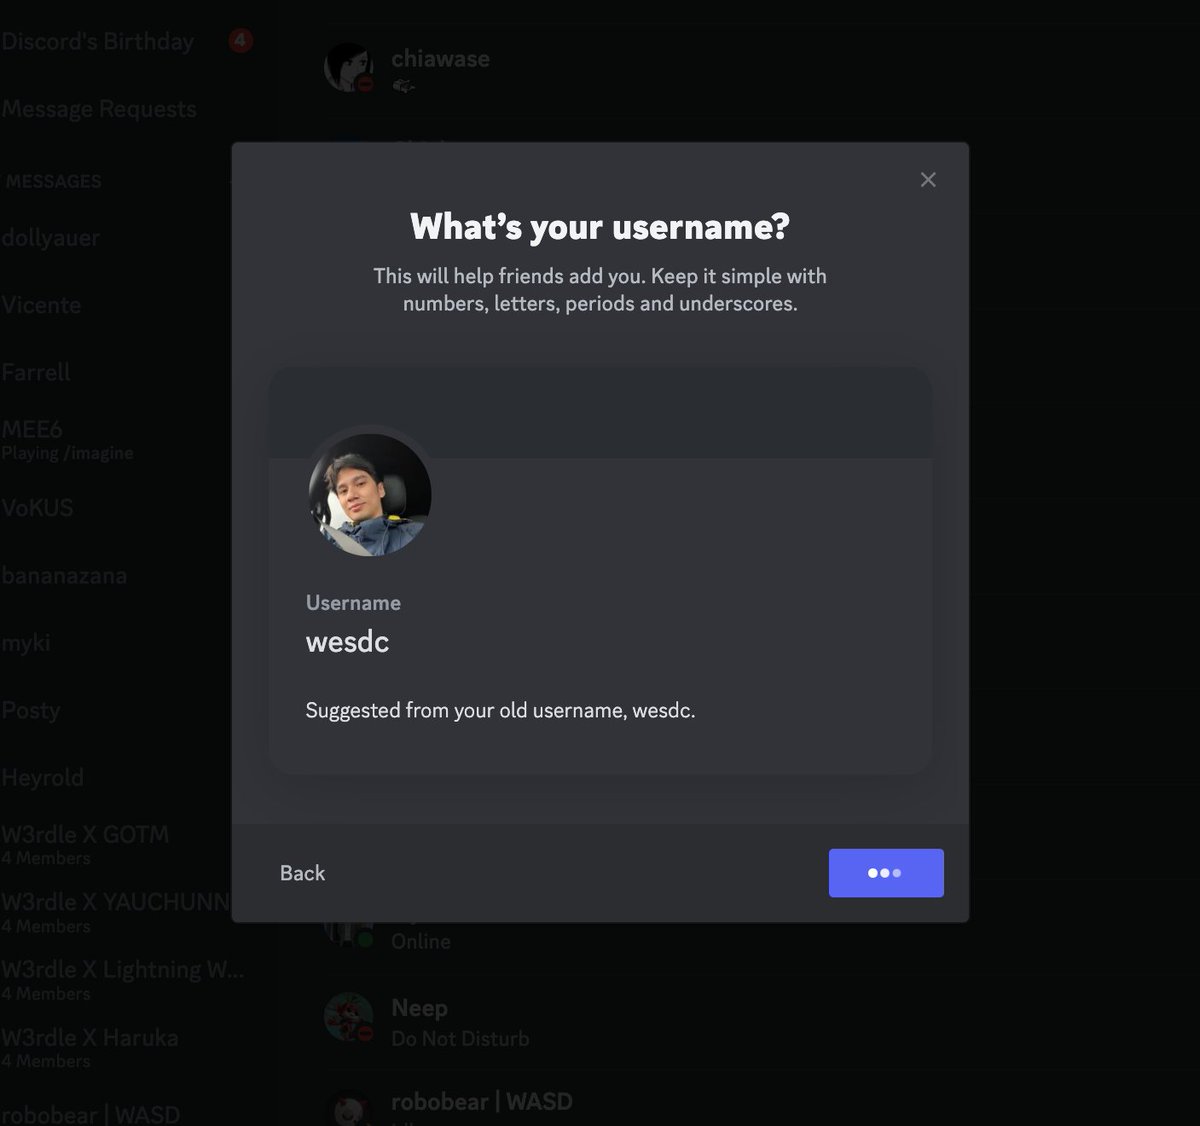Screen dimensions: 1200x1126
Task: Close the username dialog with the X
Action: point(928,180)
